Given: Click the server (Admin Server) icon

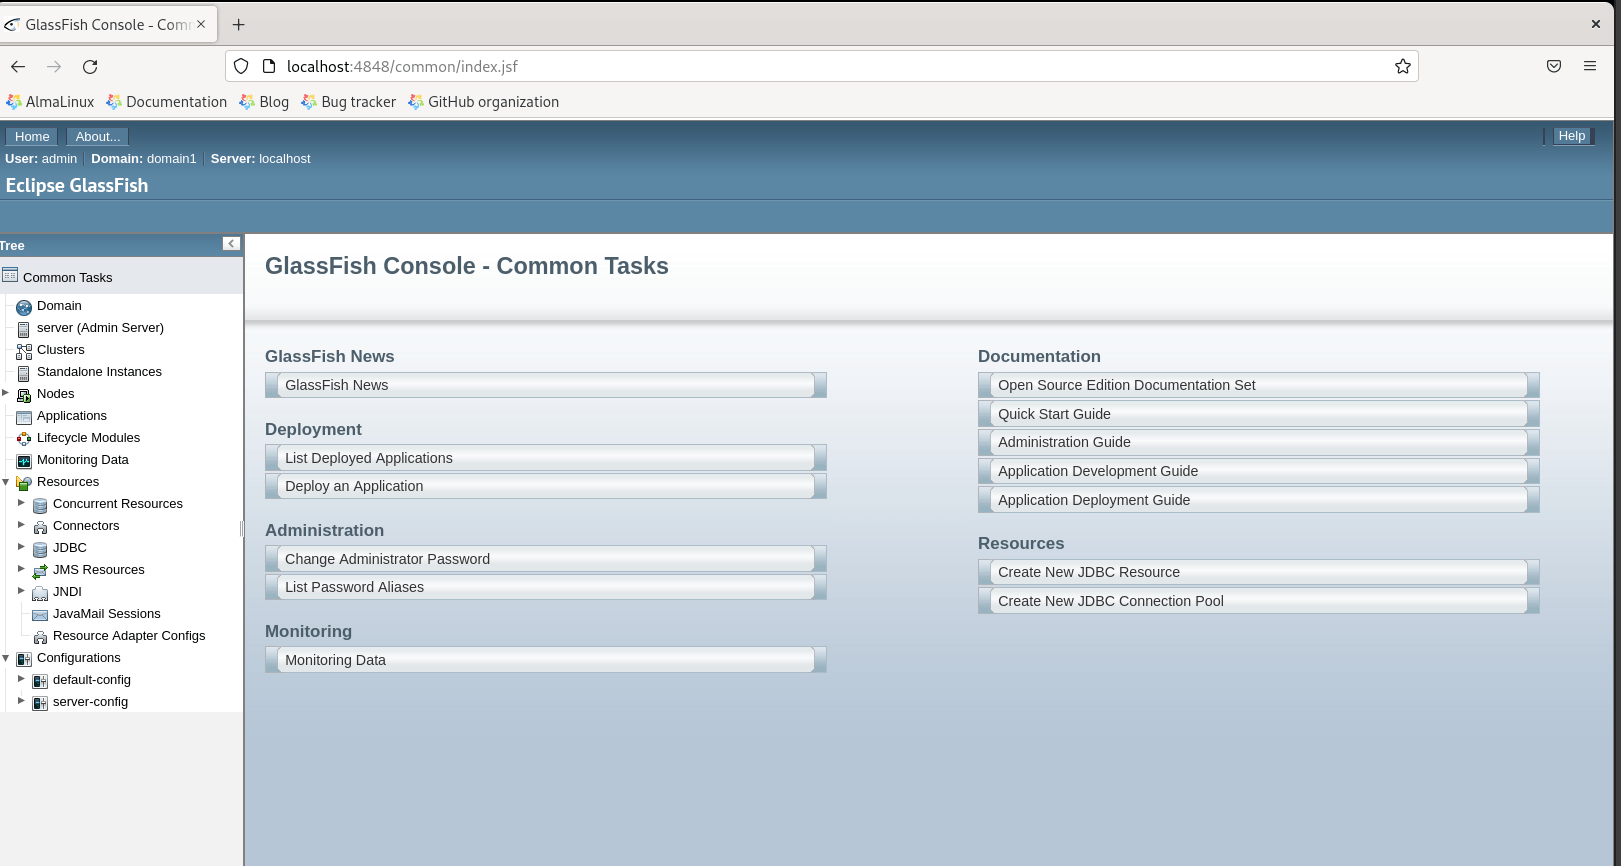Looking at the screenshot, I should tap(24, 329).
